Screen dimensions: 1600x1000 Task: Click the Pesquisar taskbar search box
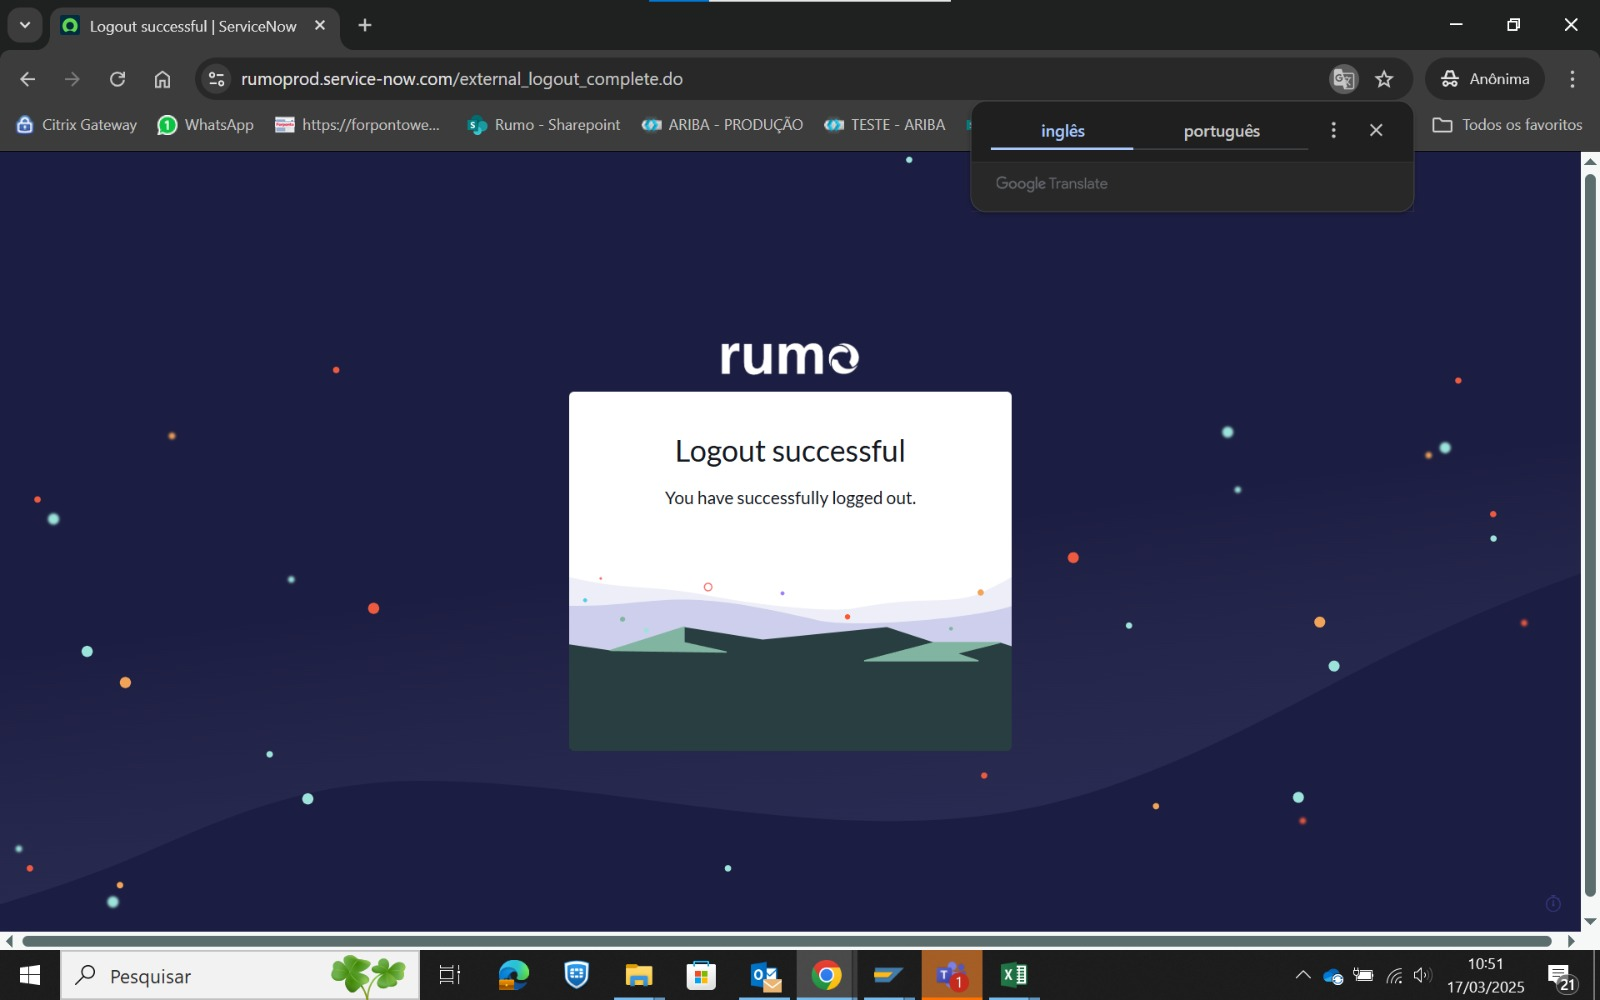pyautogui.click(x=240, y=975)
